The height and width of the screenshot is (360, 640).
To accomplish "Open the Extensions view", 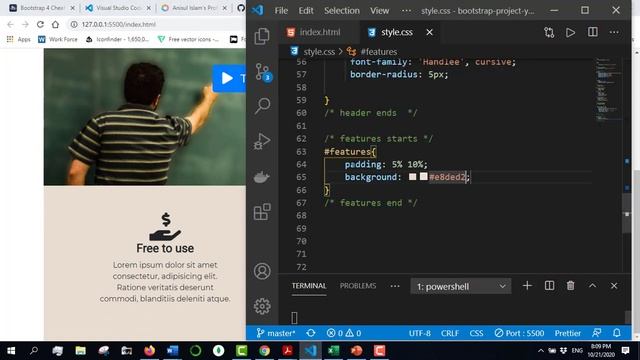I will coord(262,212).
